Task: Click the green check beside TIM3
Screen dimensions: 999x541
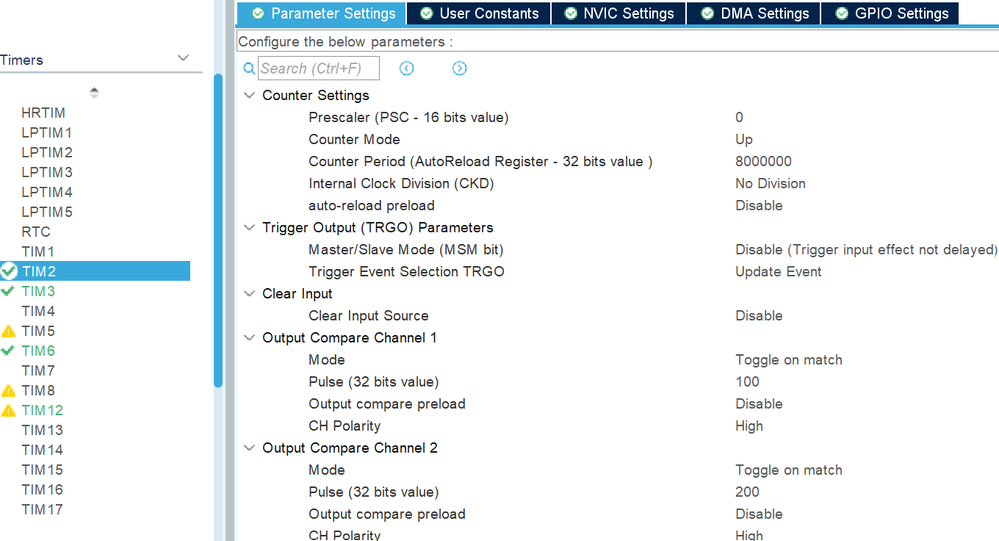Action: pos(8,291)
